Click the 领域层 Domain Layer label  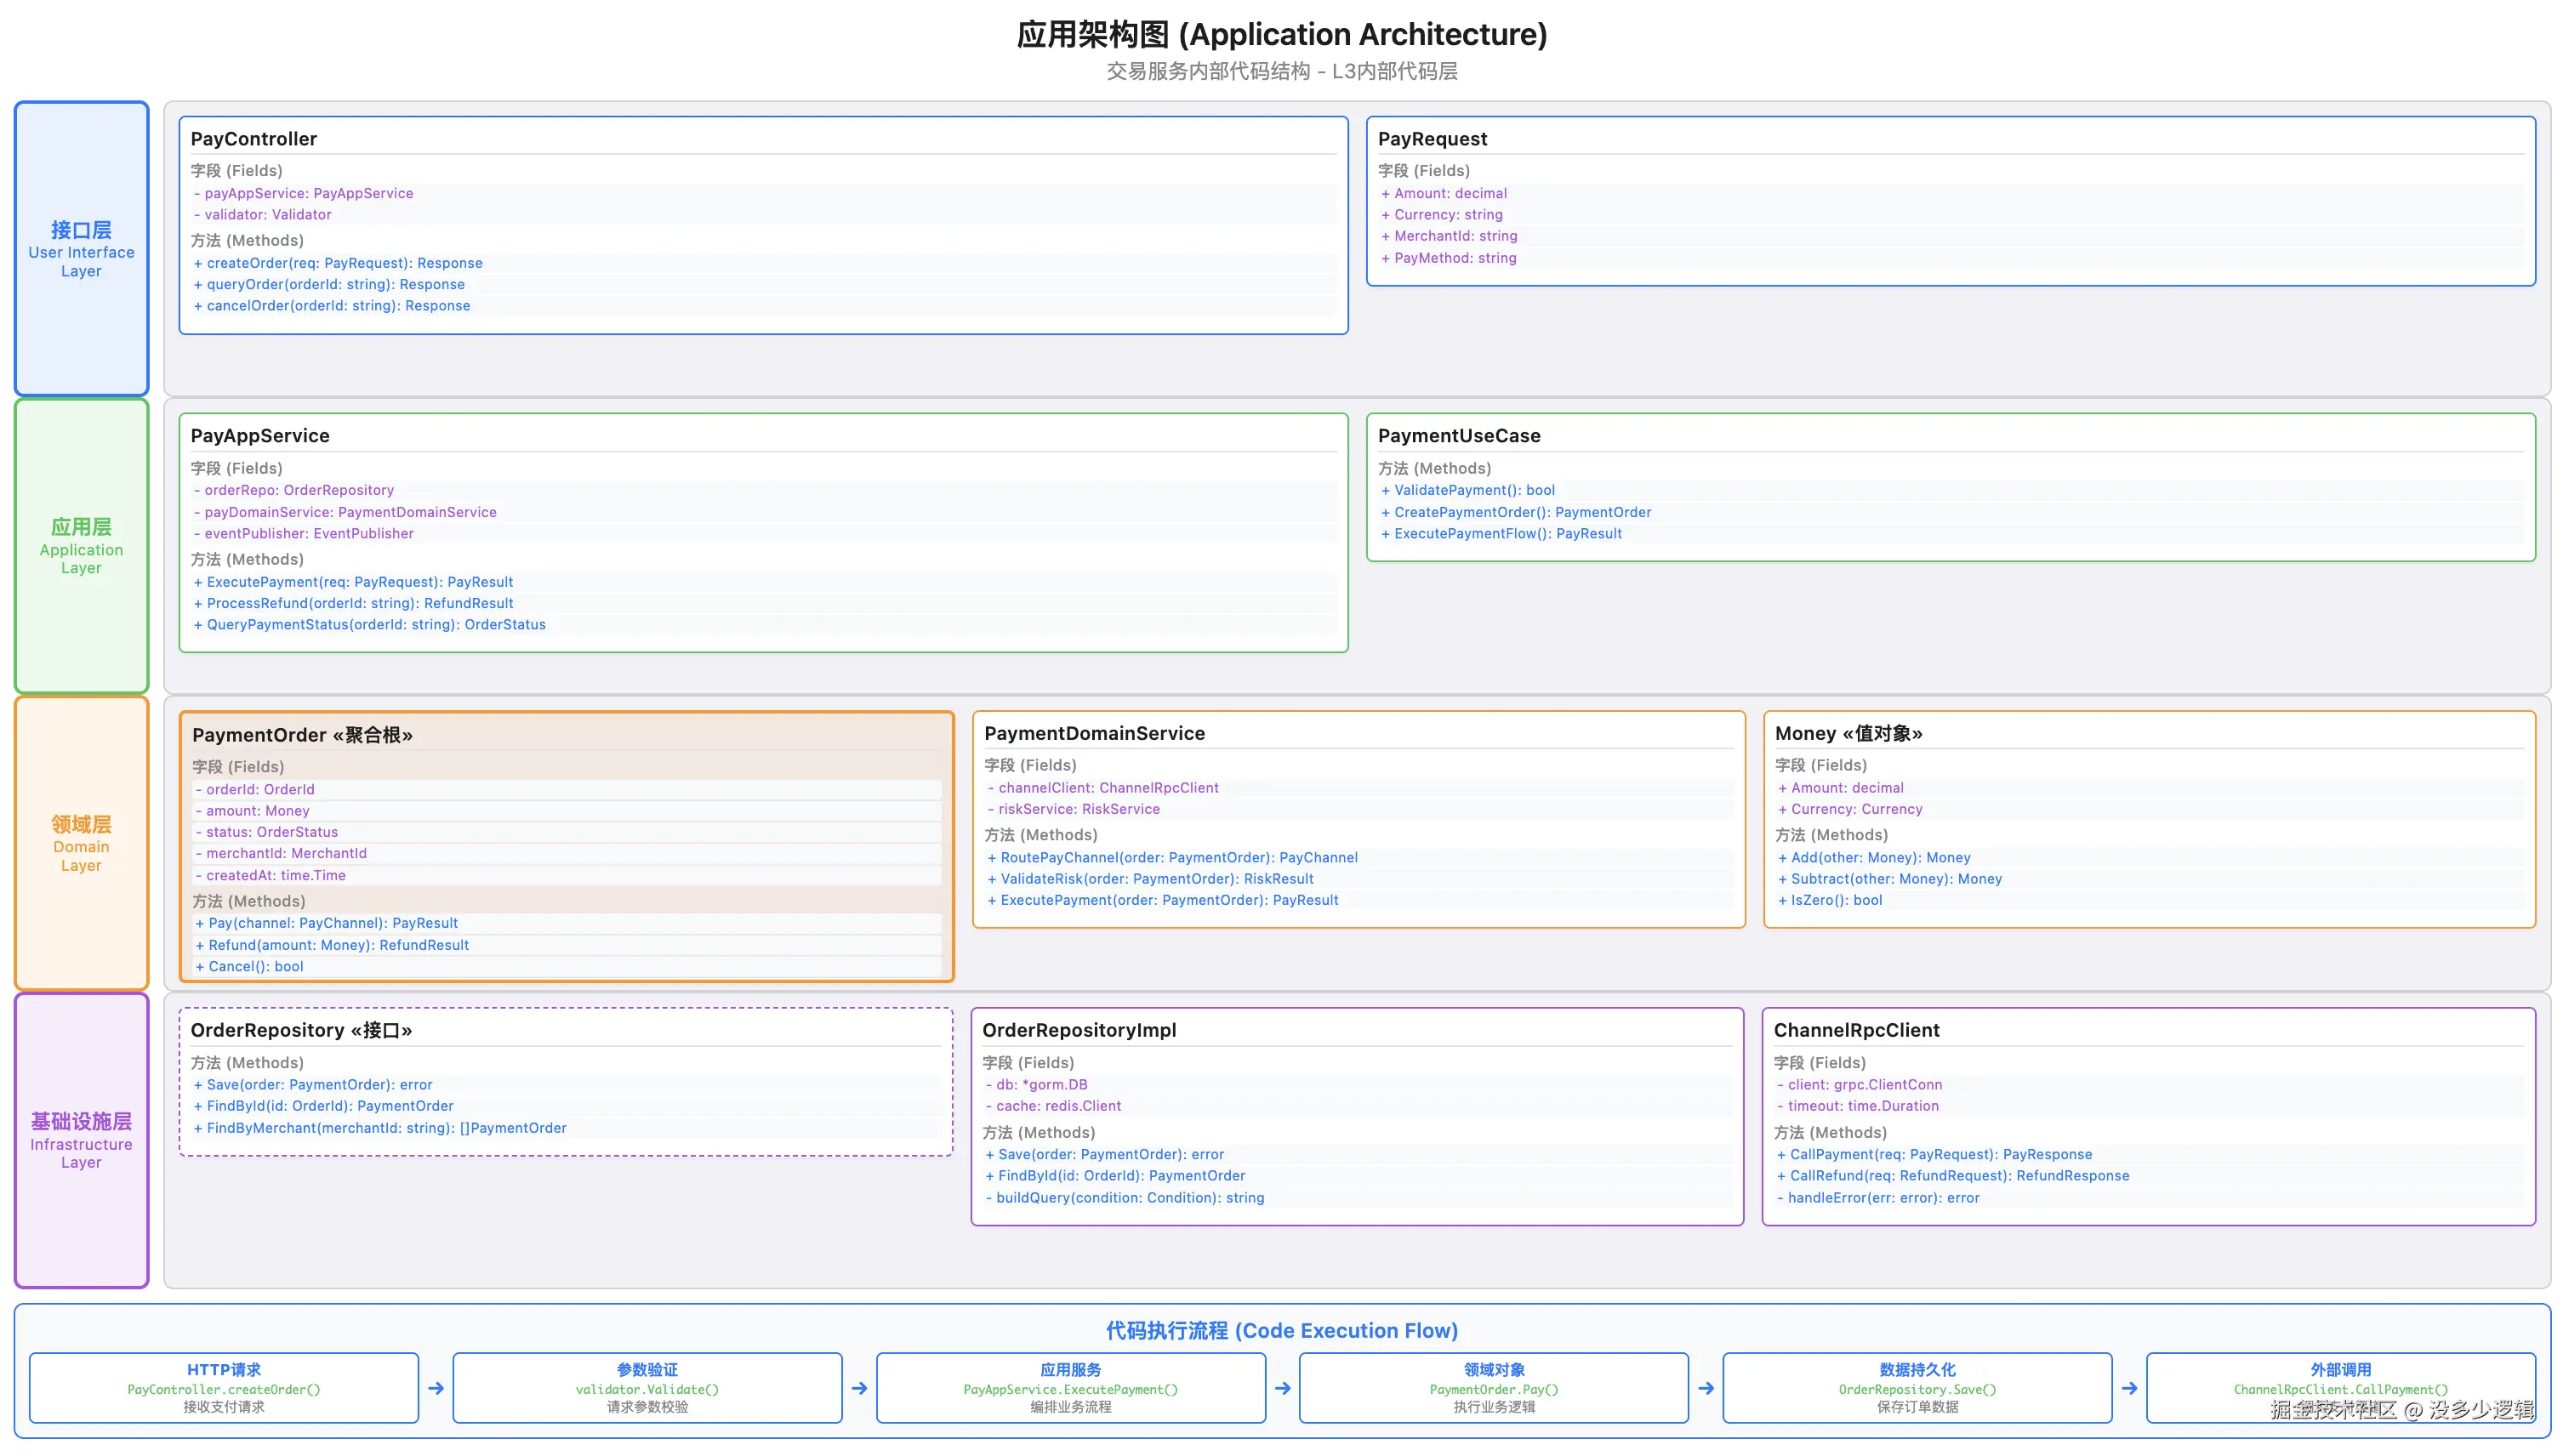point(81,843)
